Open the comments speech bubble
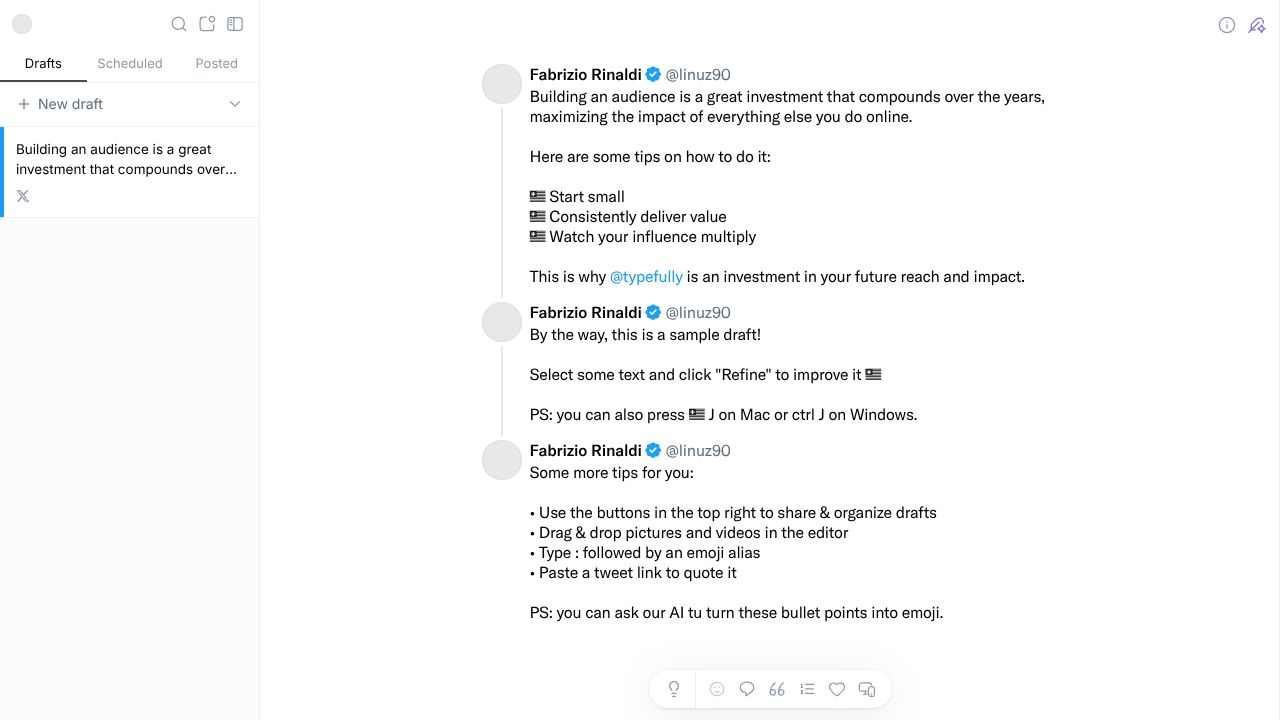The height and width of the screenshot is (720, 1280). coord(747,689)
